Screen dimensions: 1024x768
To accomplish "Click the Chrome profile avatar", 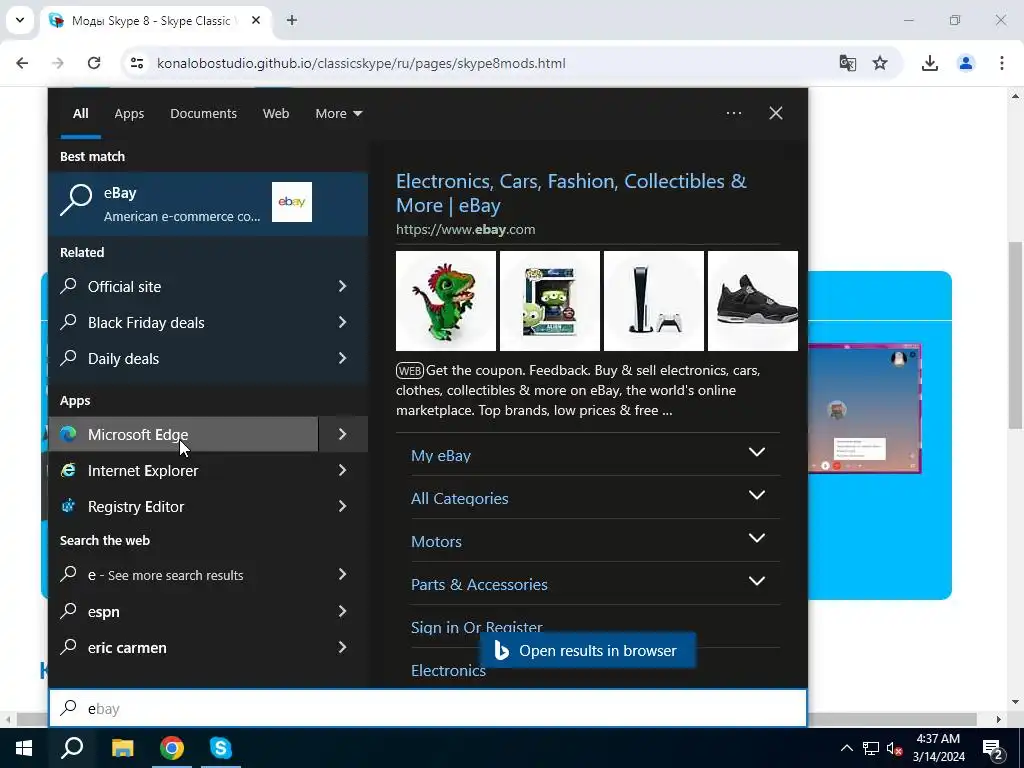I will point(966,63).
